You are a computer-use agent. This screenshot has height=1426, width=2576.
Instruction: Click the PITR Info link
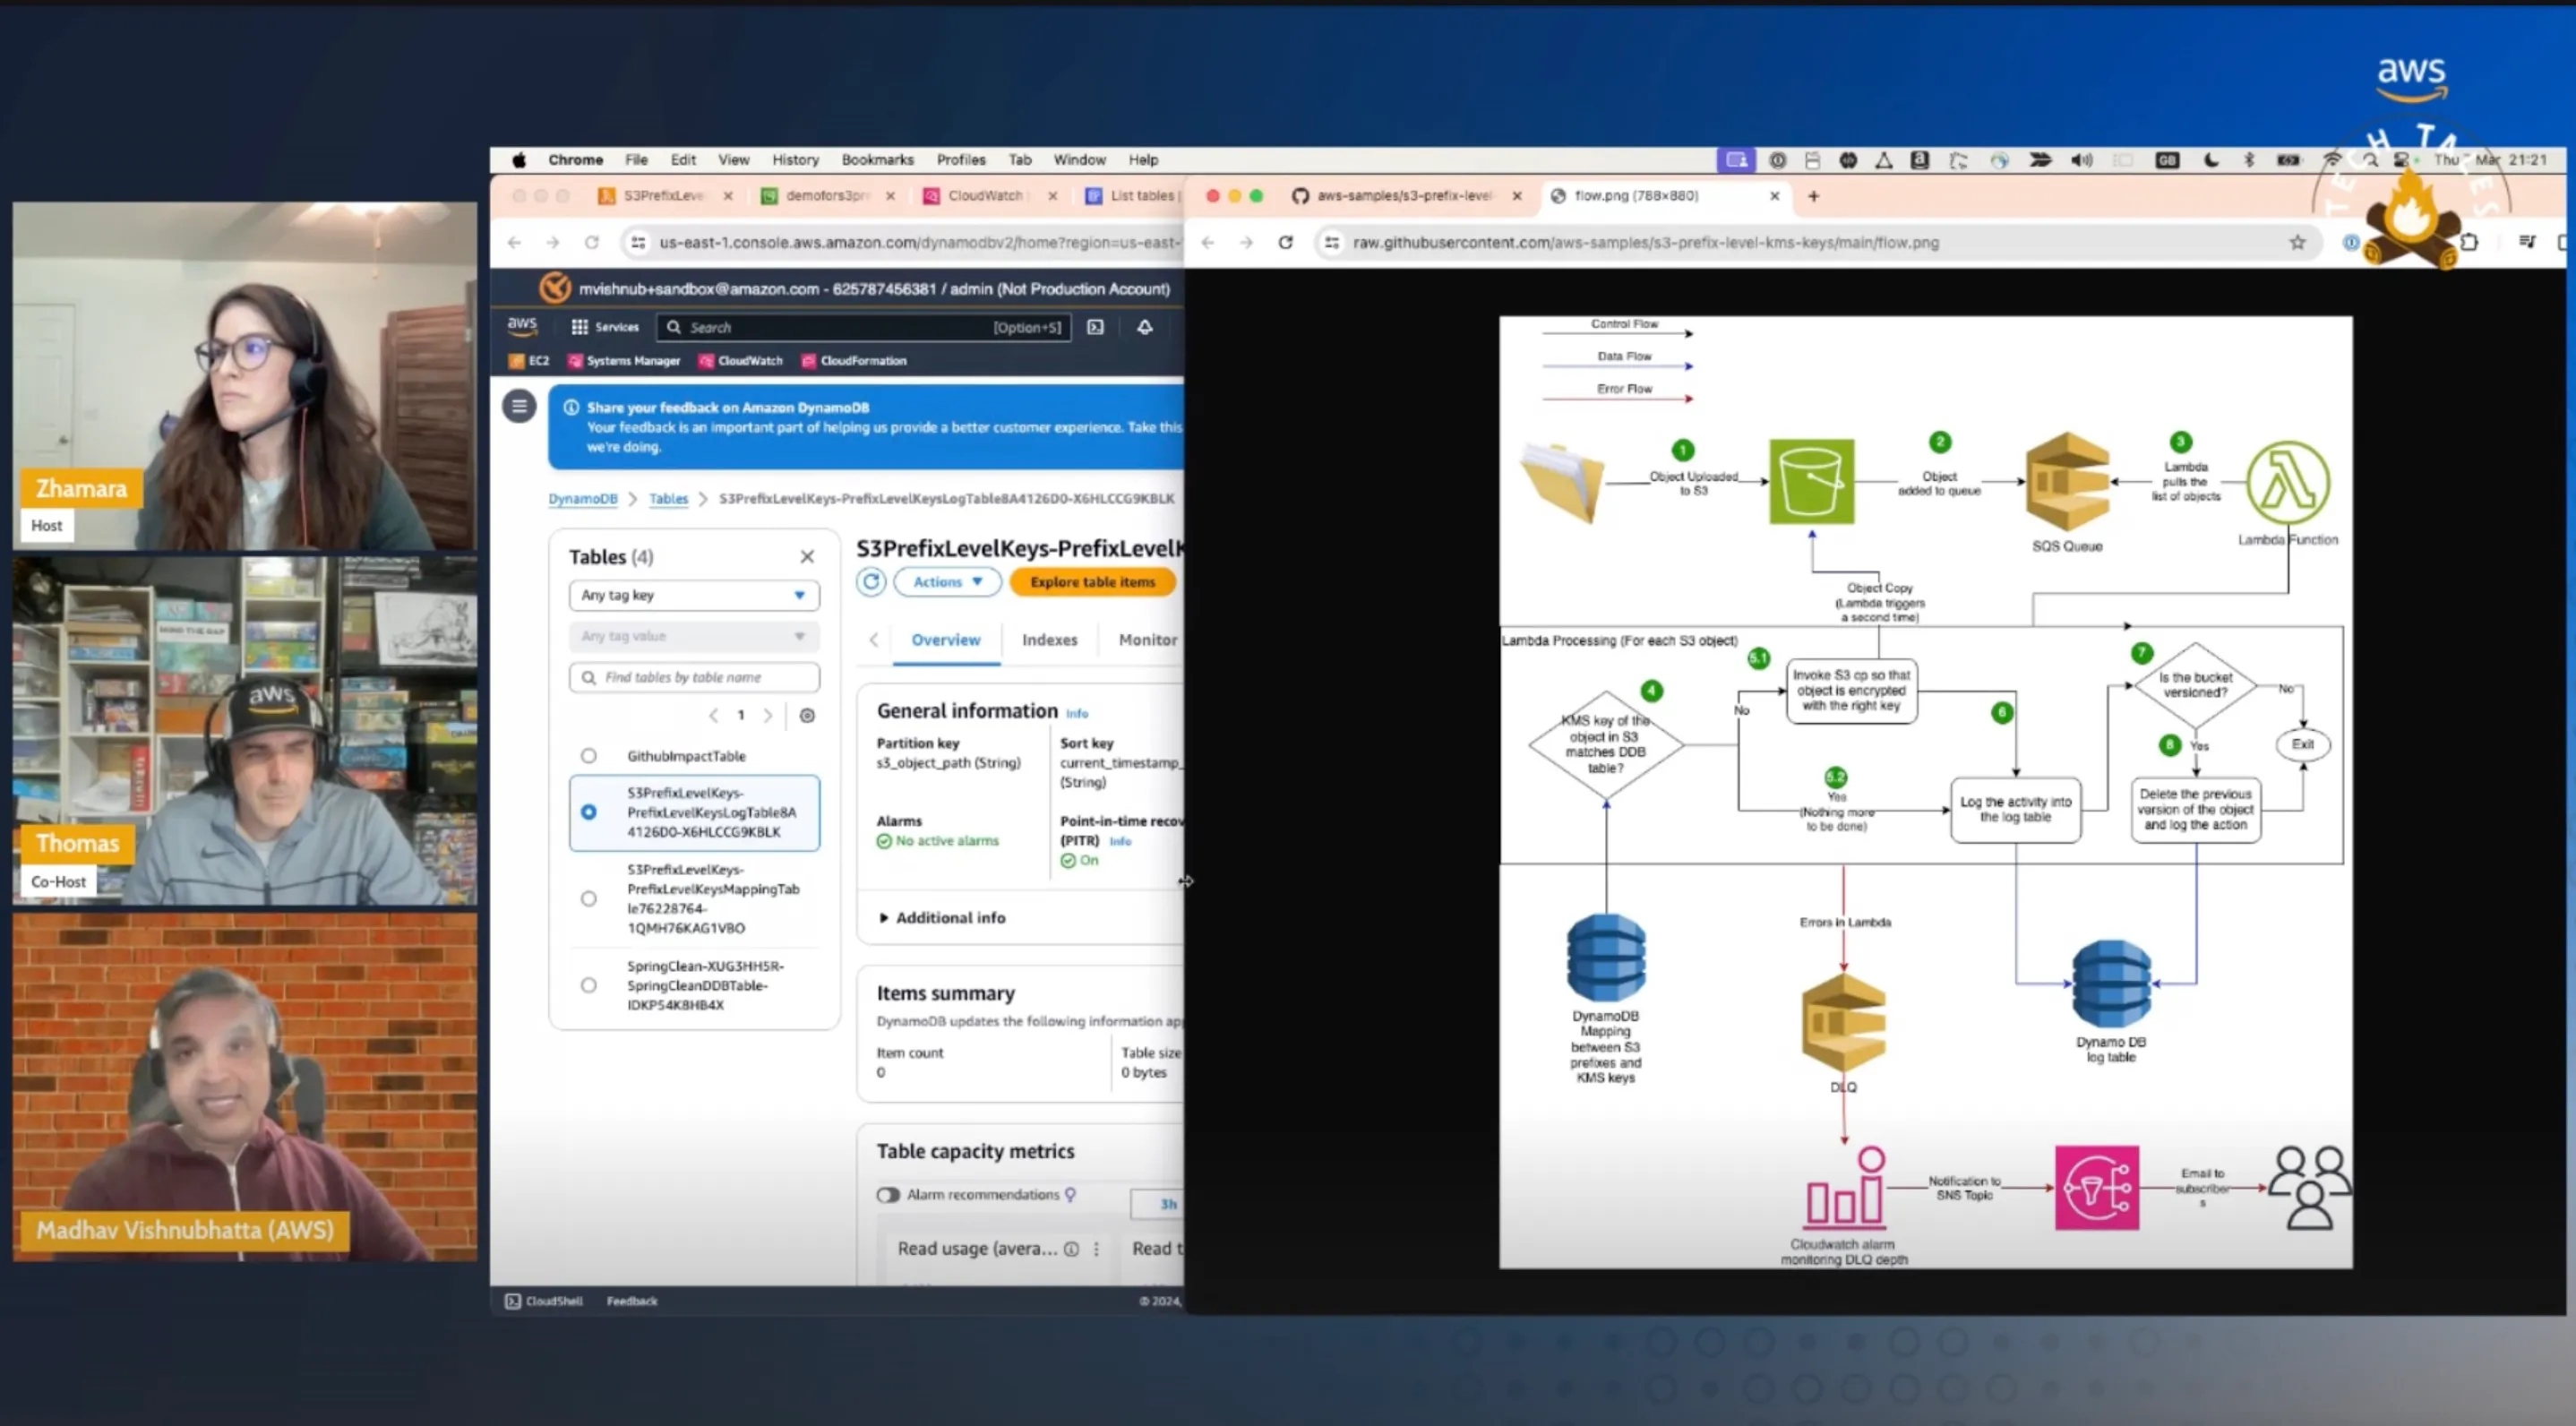(x=1120, y=842)
